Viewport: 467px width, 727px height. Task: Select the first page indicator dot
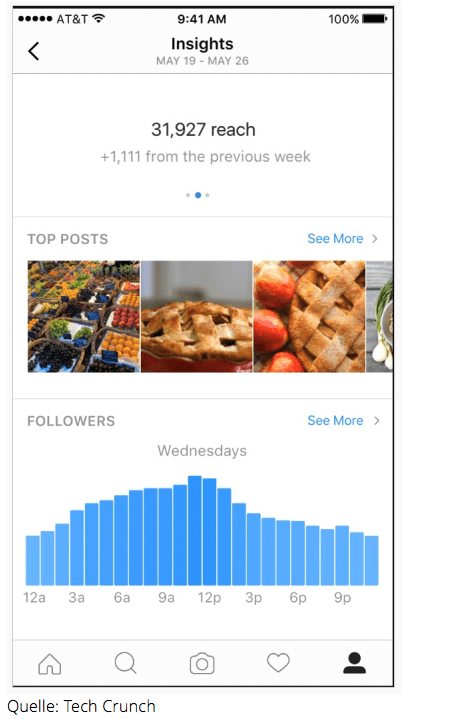(x=188, y=195)
